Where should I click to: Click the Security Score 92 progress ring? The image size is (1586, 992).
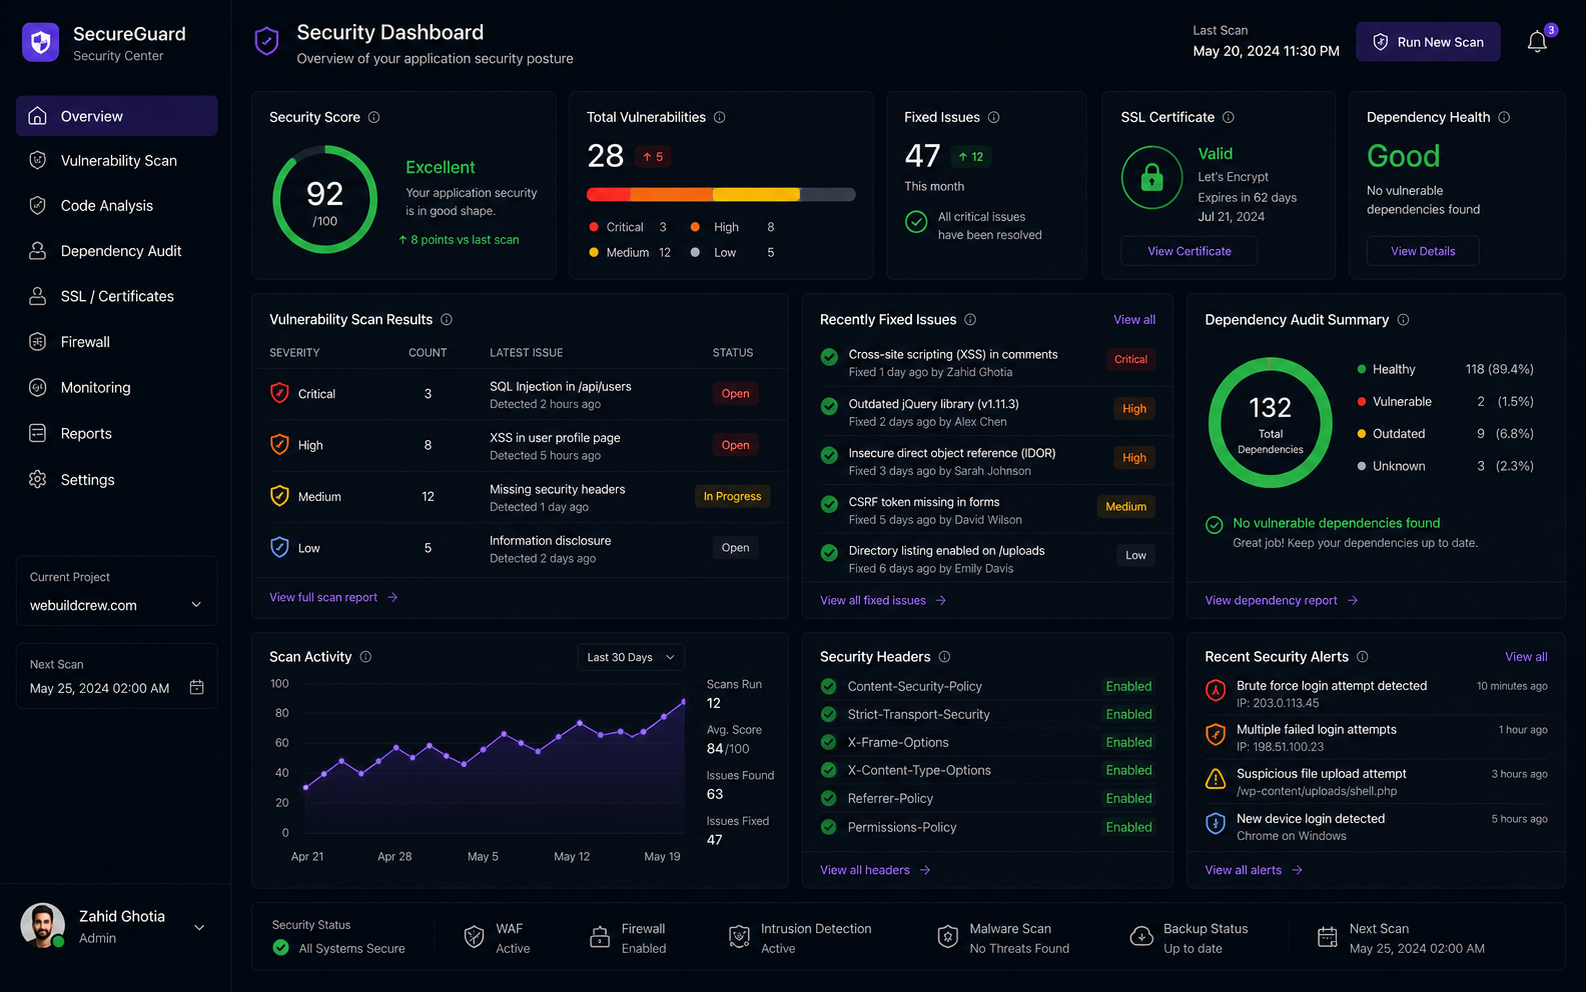325,199
